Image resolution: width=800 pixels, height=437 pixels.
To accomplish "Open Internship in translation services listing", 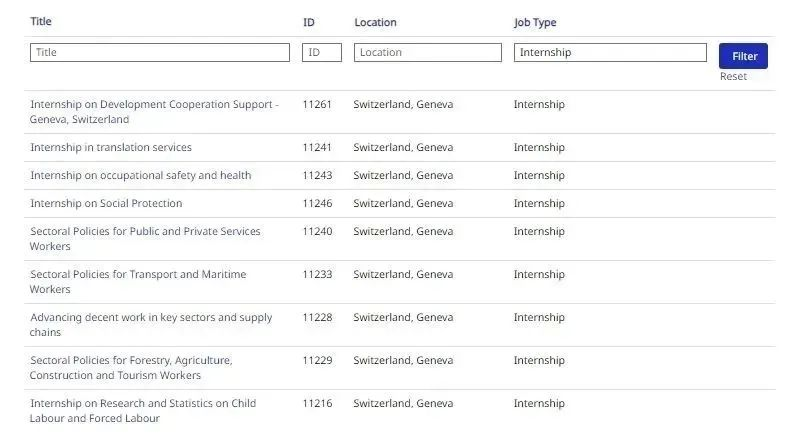I will (111, 147).
